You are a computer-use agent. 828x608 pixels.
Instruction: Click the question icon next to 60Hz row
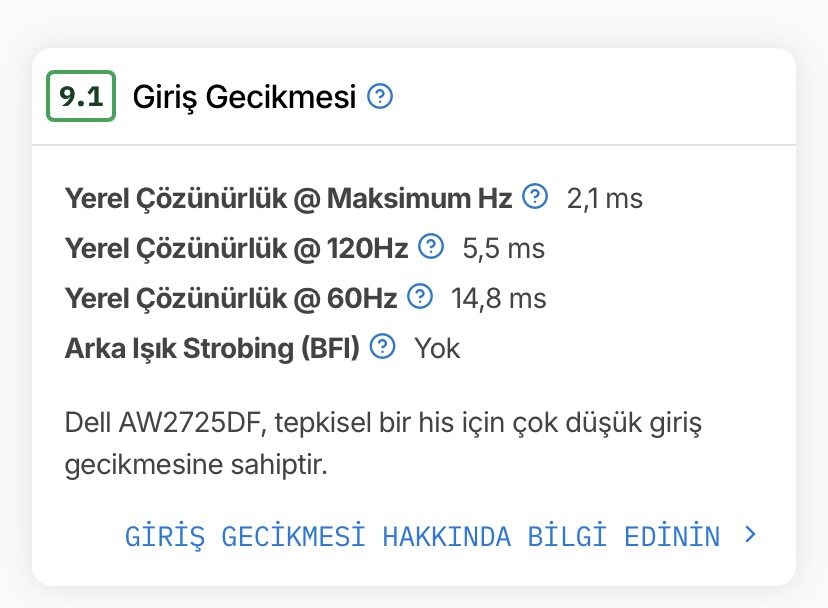pyautogui.click(x=421, y=296)
